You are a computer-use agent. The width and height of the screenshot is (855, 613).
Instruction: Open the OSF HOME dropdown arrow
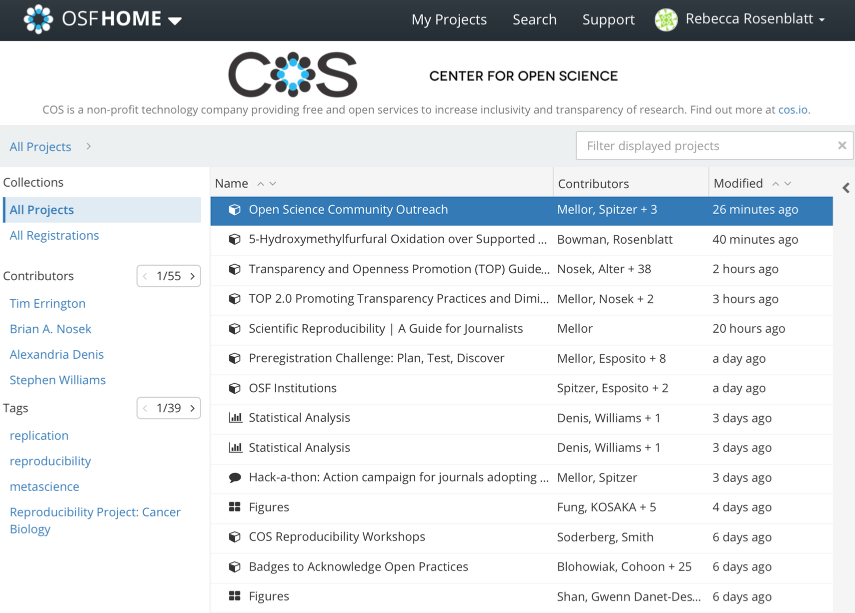174,21
